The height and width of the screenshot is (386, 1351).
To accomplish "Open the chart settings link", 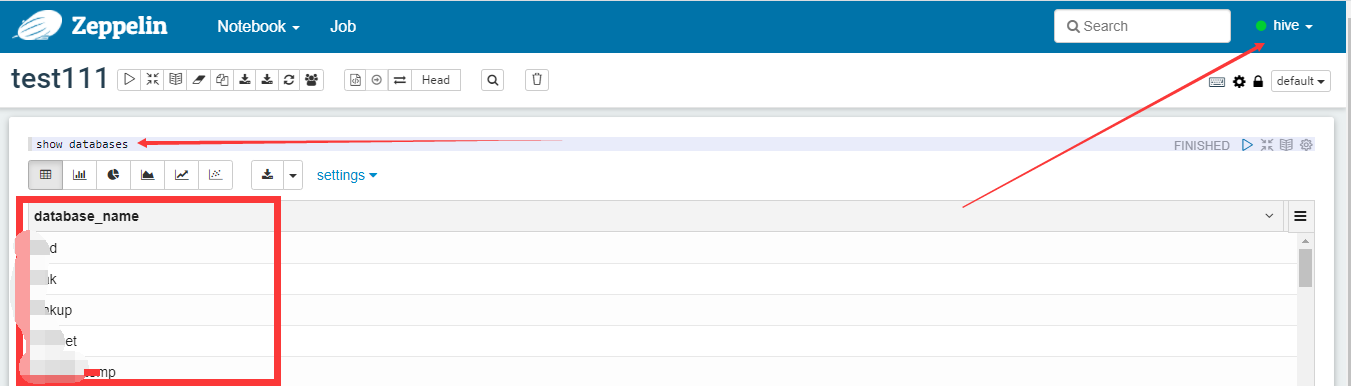I will (x=347, y=175).
